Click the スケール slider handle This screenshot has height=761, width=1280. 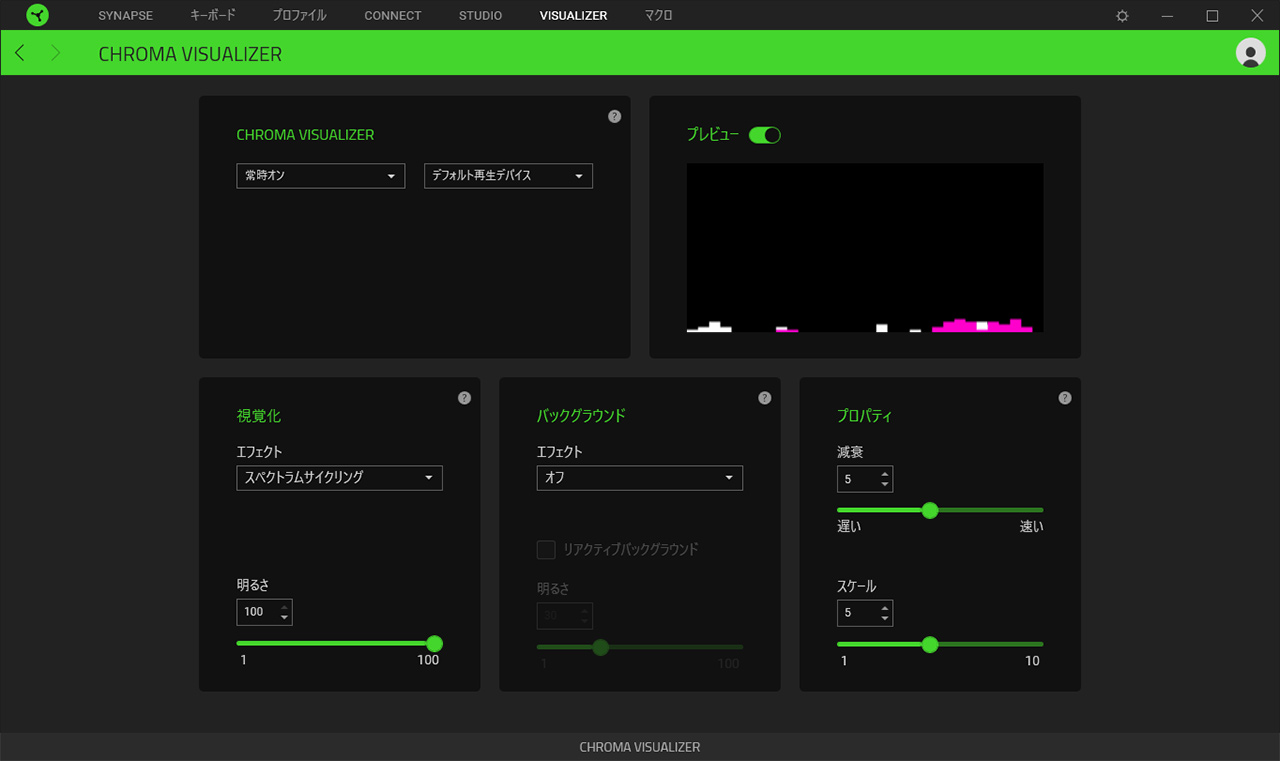[930, 645]
